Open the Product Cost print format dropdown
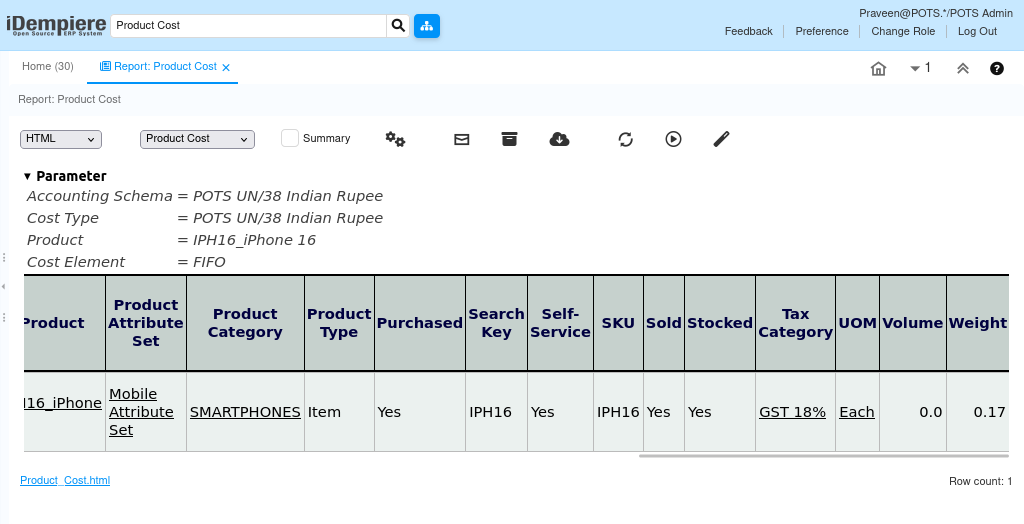The image size is (1024, 524). [197, 139]
